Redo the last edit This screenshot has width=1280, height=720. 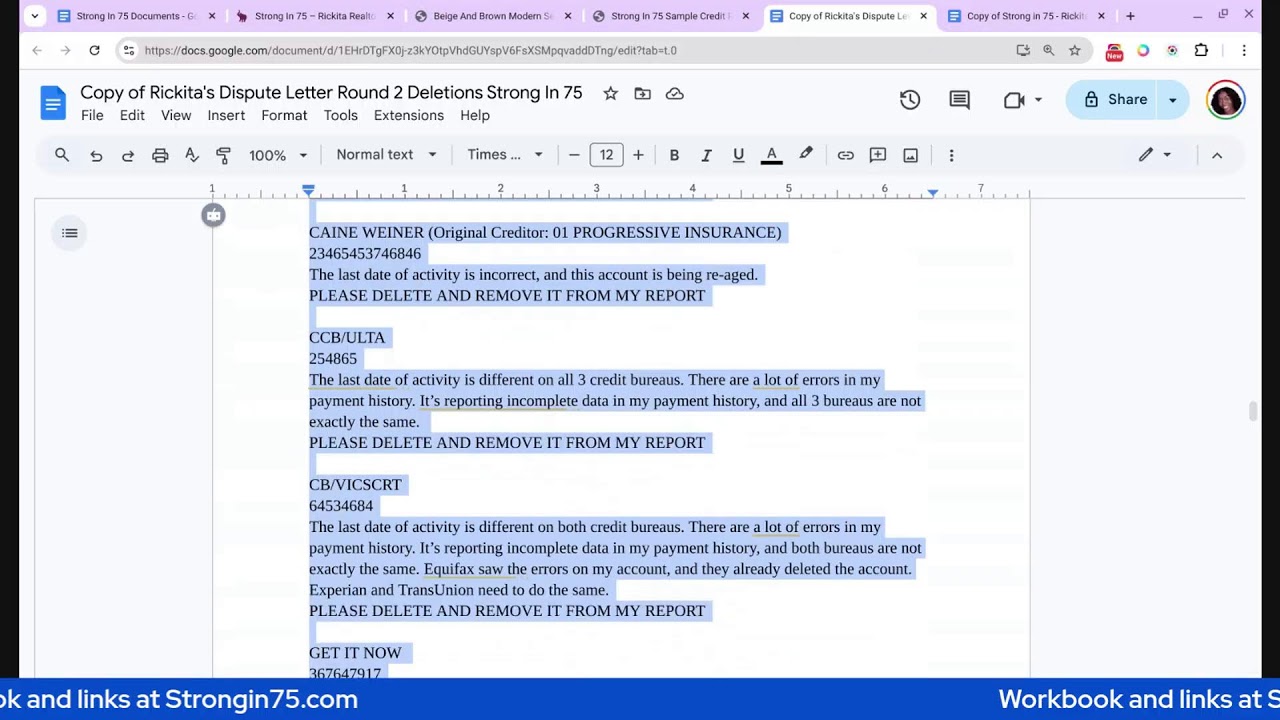128,155
